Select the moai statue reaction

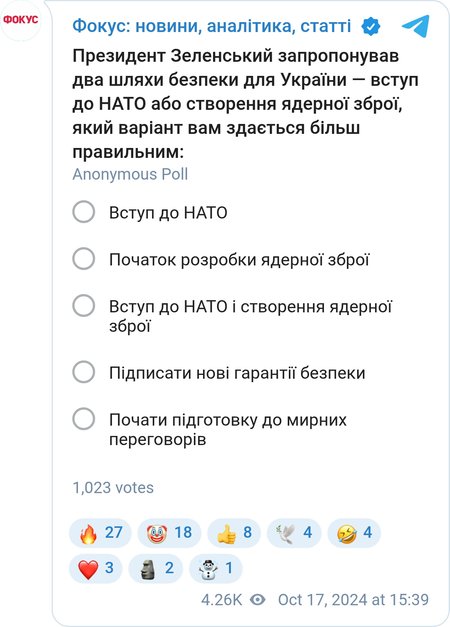click(156, 568)
